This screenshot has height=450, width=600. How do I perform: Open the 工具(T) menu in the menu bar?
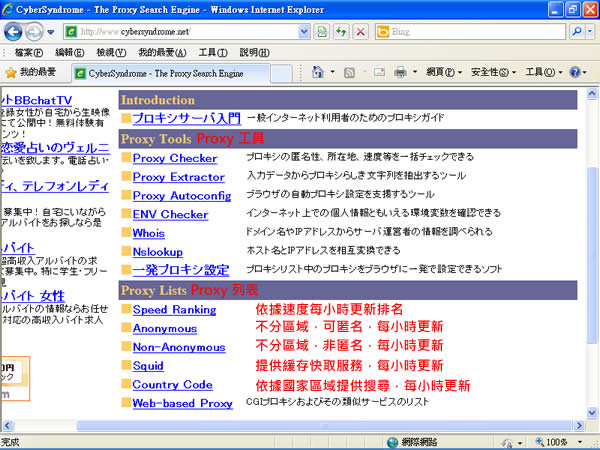(213, 52)
